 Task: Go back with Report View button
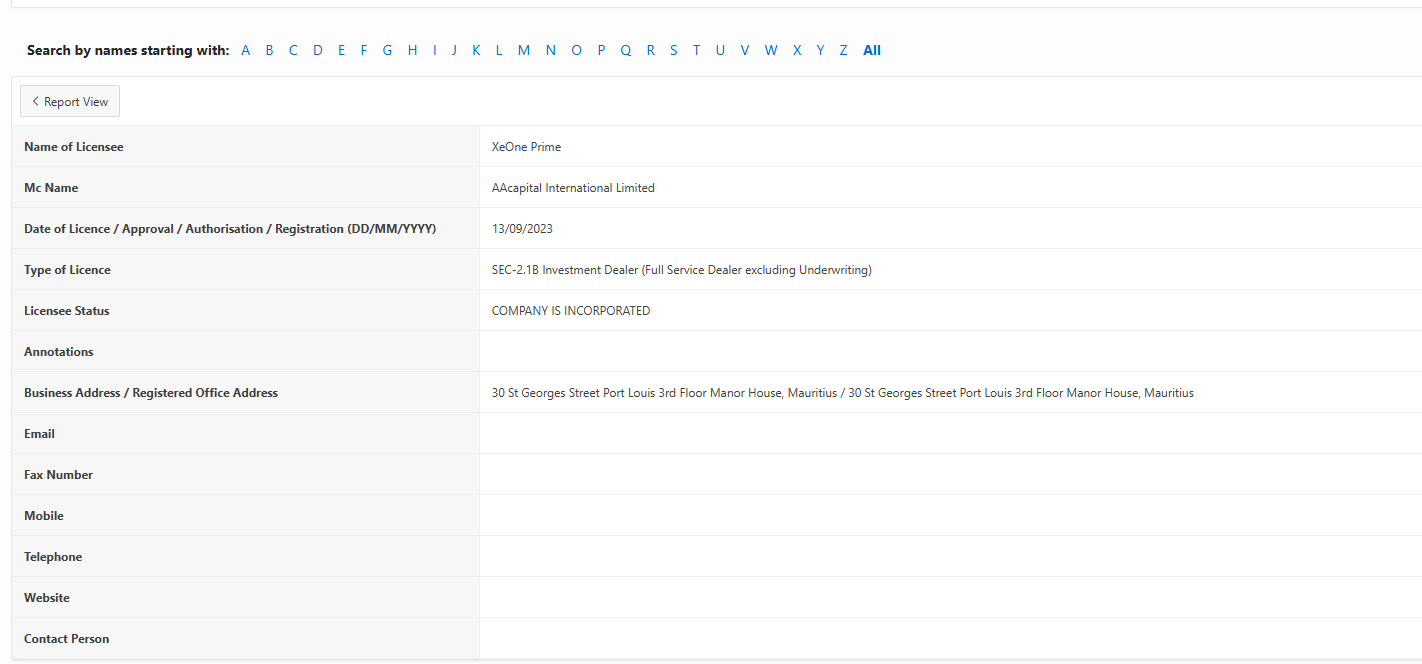coord(70,101)
